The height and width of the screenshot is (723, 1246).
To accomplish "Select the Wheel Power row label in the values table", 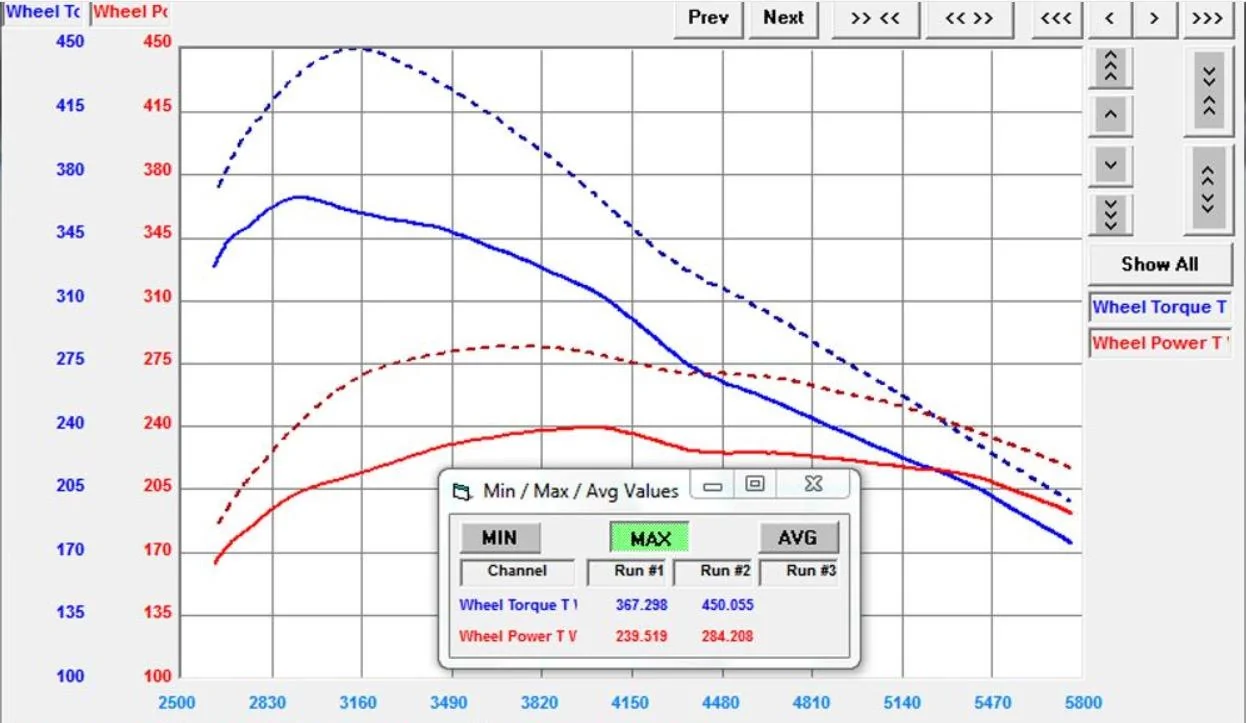I will (x=518, y=636).
